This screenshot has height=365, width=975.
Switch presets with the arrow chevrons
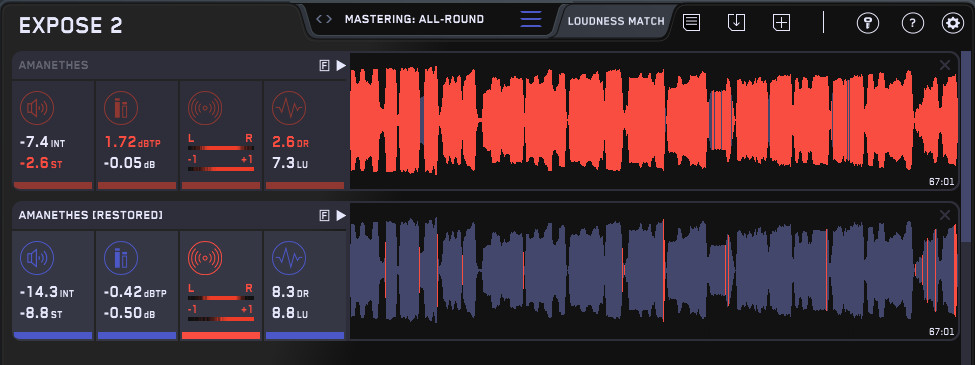(324, 19)
